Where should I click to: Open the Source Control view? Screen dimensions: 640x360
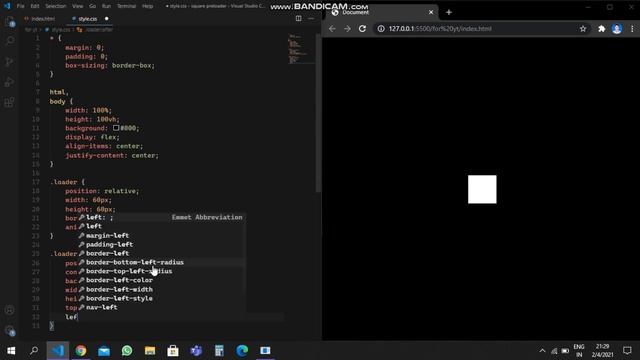tap(10, 62)
